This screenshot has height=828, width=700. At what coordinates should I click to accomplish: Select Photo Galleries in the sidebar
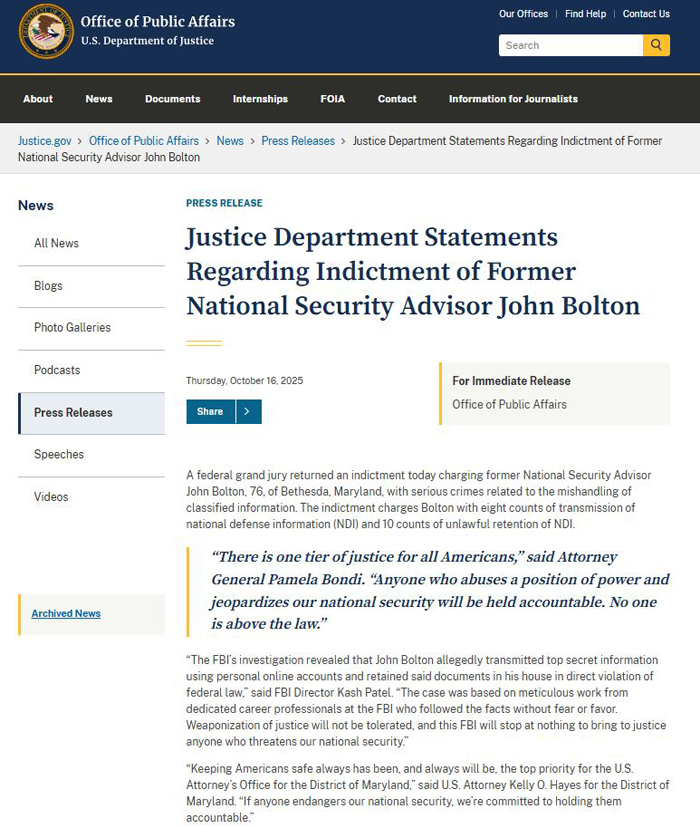(x=72, y=328)
